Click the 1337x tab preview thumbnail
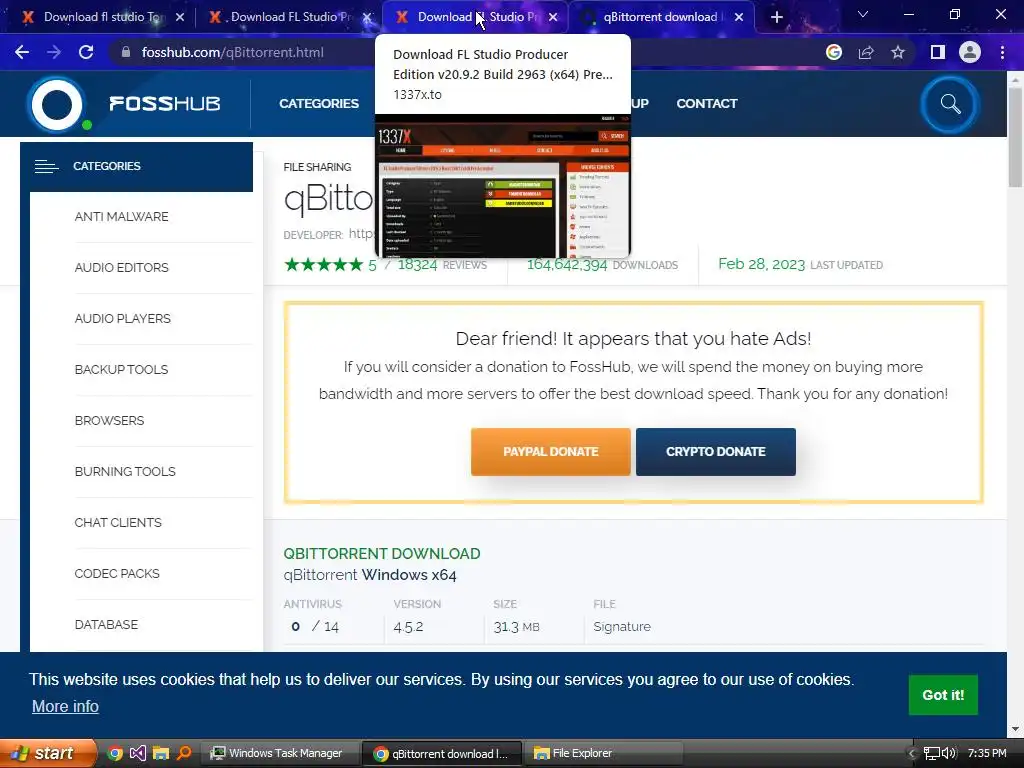 [503, 187]
